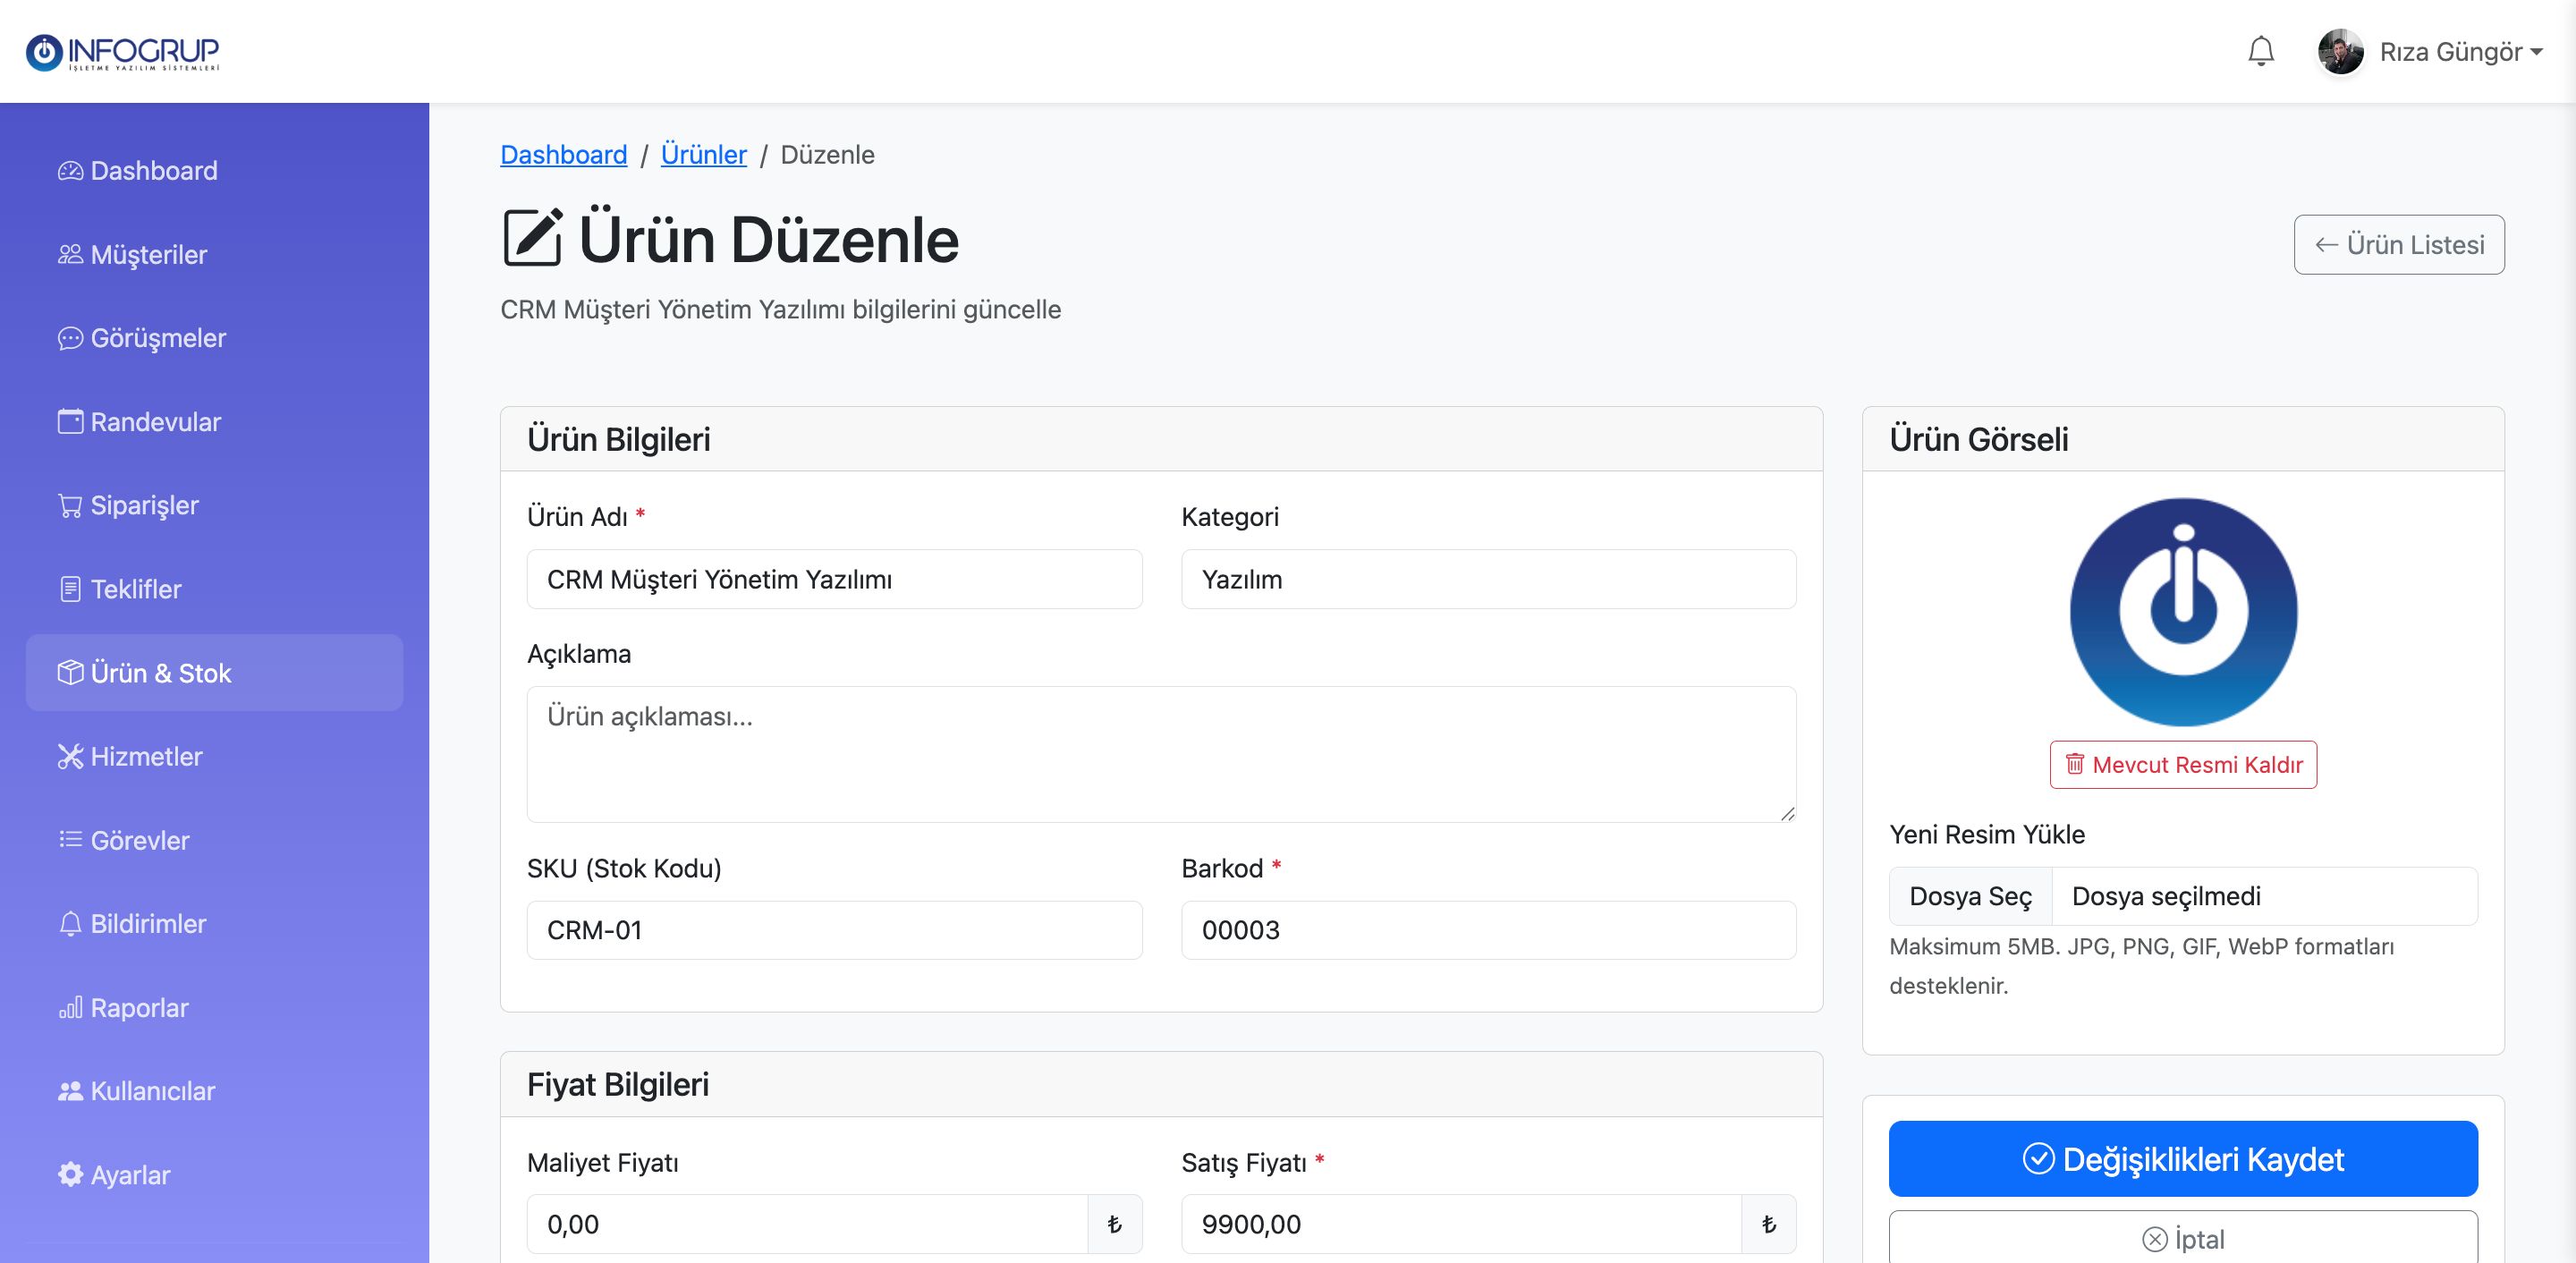Go back via Ürün Listesi button
Viewport: 2576px width, 1263px height.
pyautogui.click(x=2398, y=245)
